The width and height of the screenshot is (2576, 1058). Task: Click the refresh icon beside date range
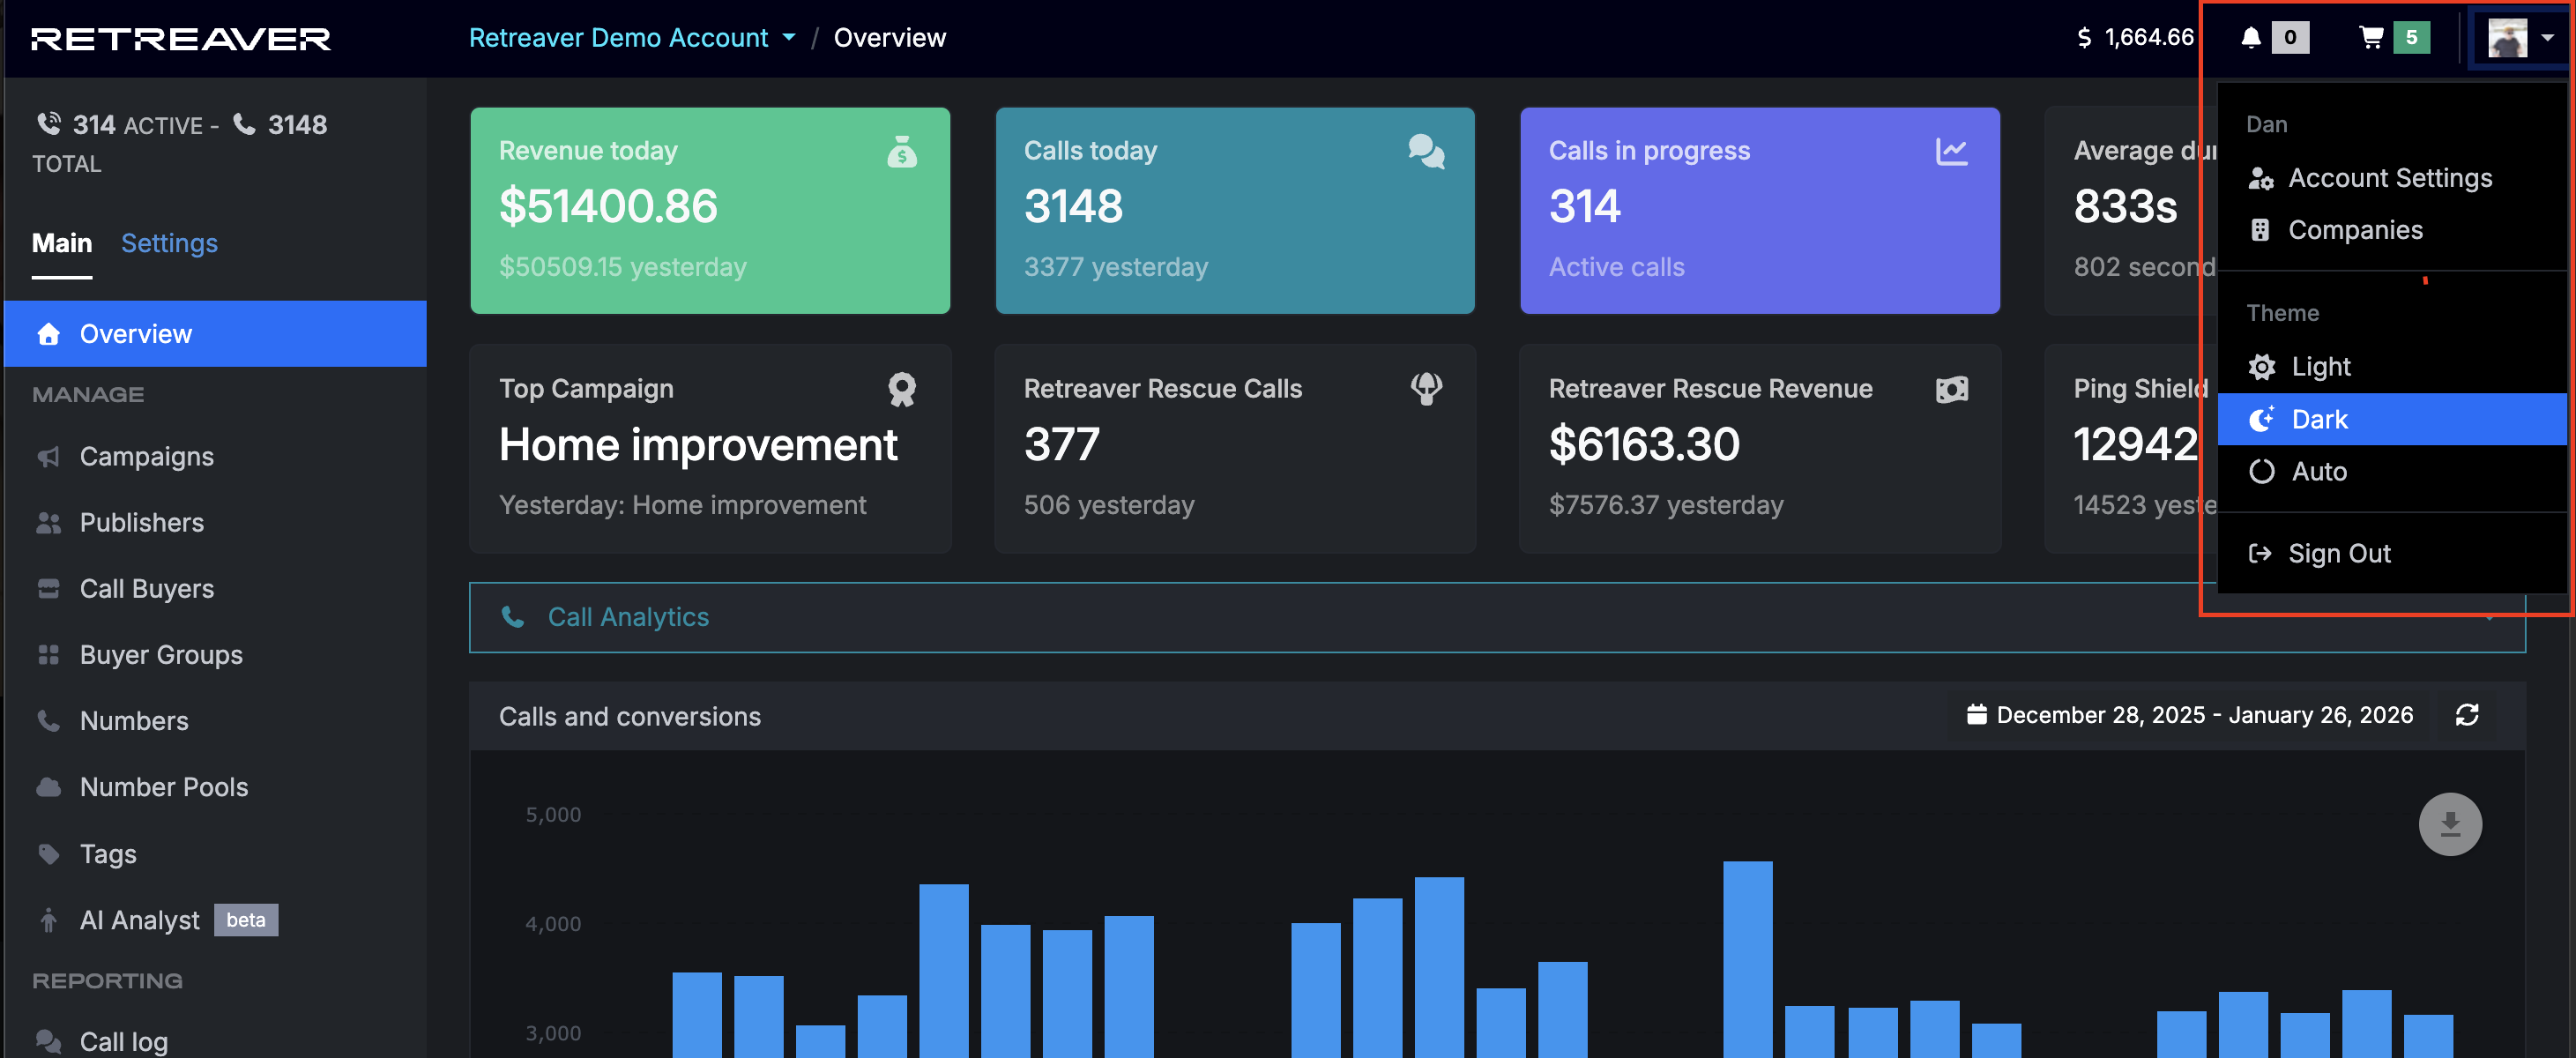point(2467,715)
